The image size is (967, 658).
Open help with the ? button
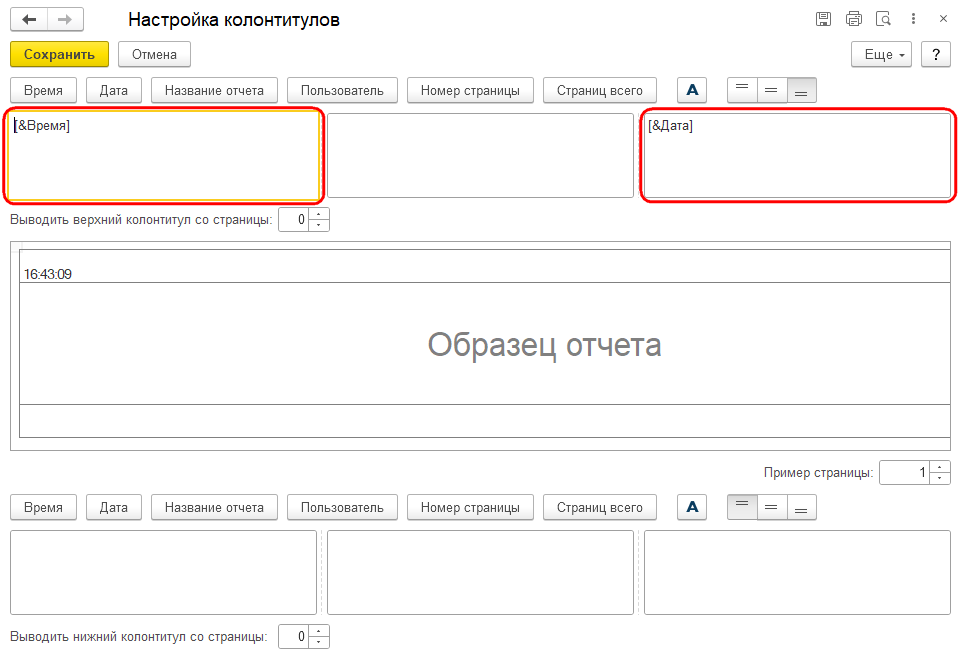coord(936,54)
